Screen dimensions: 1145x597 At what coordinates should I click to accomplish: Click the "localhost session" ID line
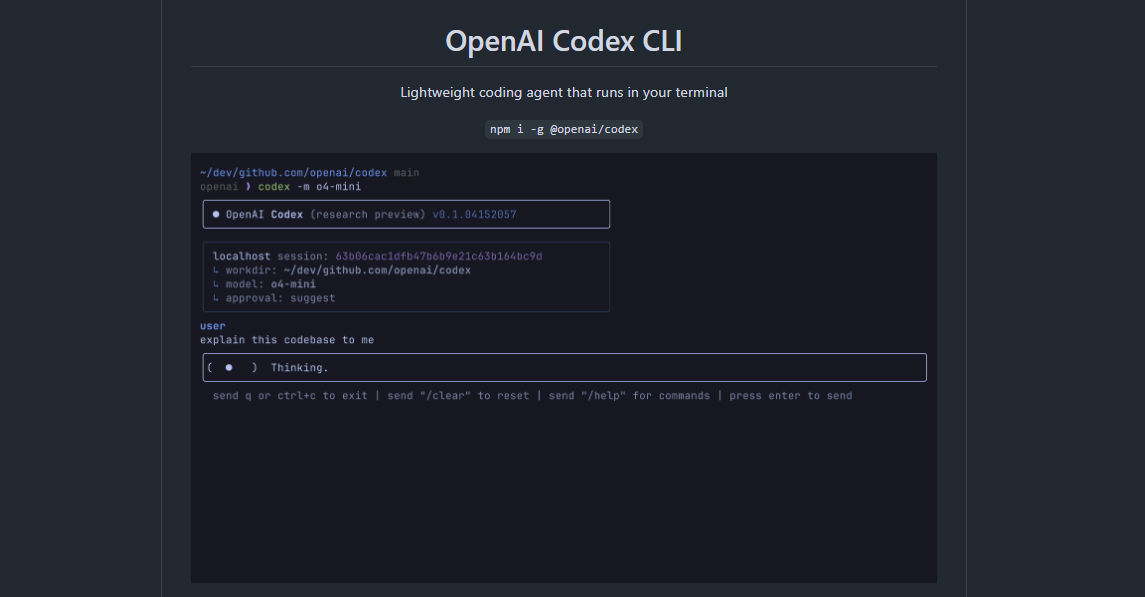pos(378,256)
